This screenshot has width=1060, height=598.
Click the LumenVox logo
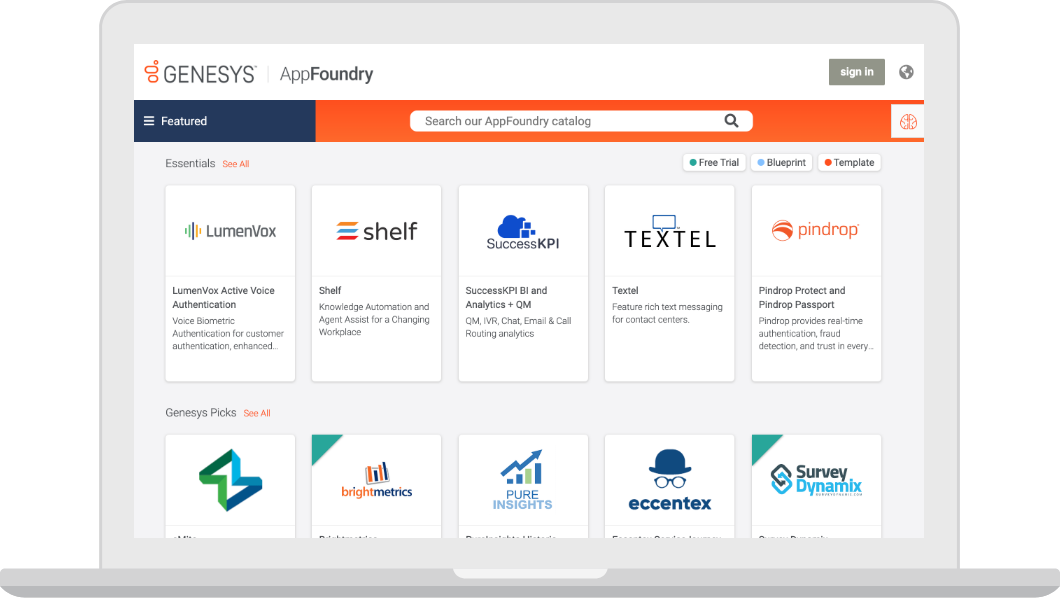point(231,231)
